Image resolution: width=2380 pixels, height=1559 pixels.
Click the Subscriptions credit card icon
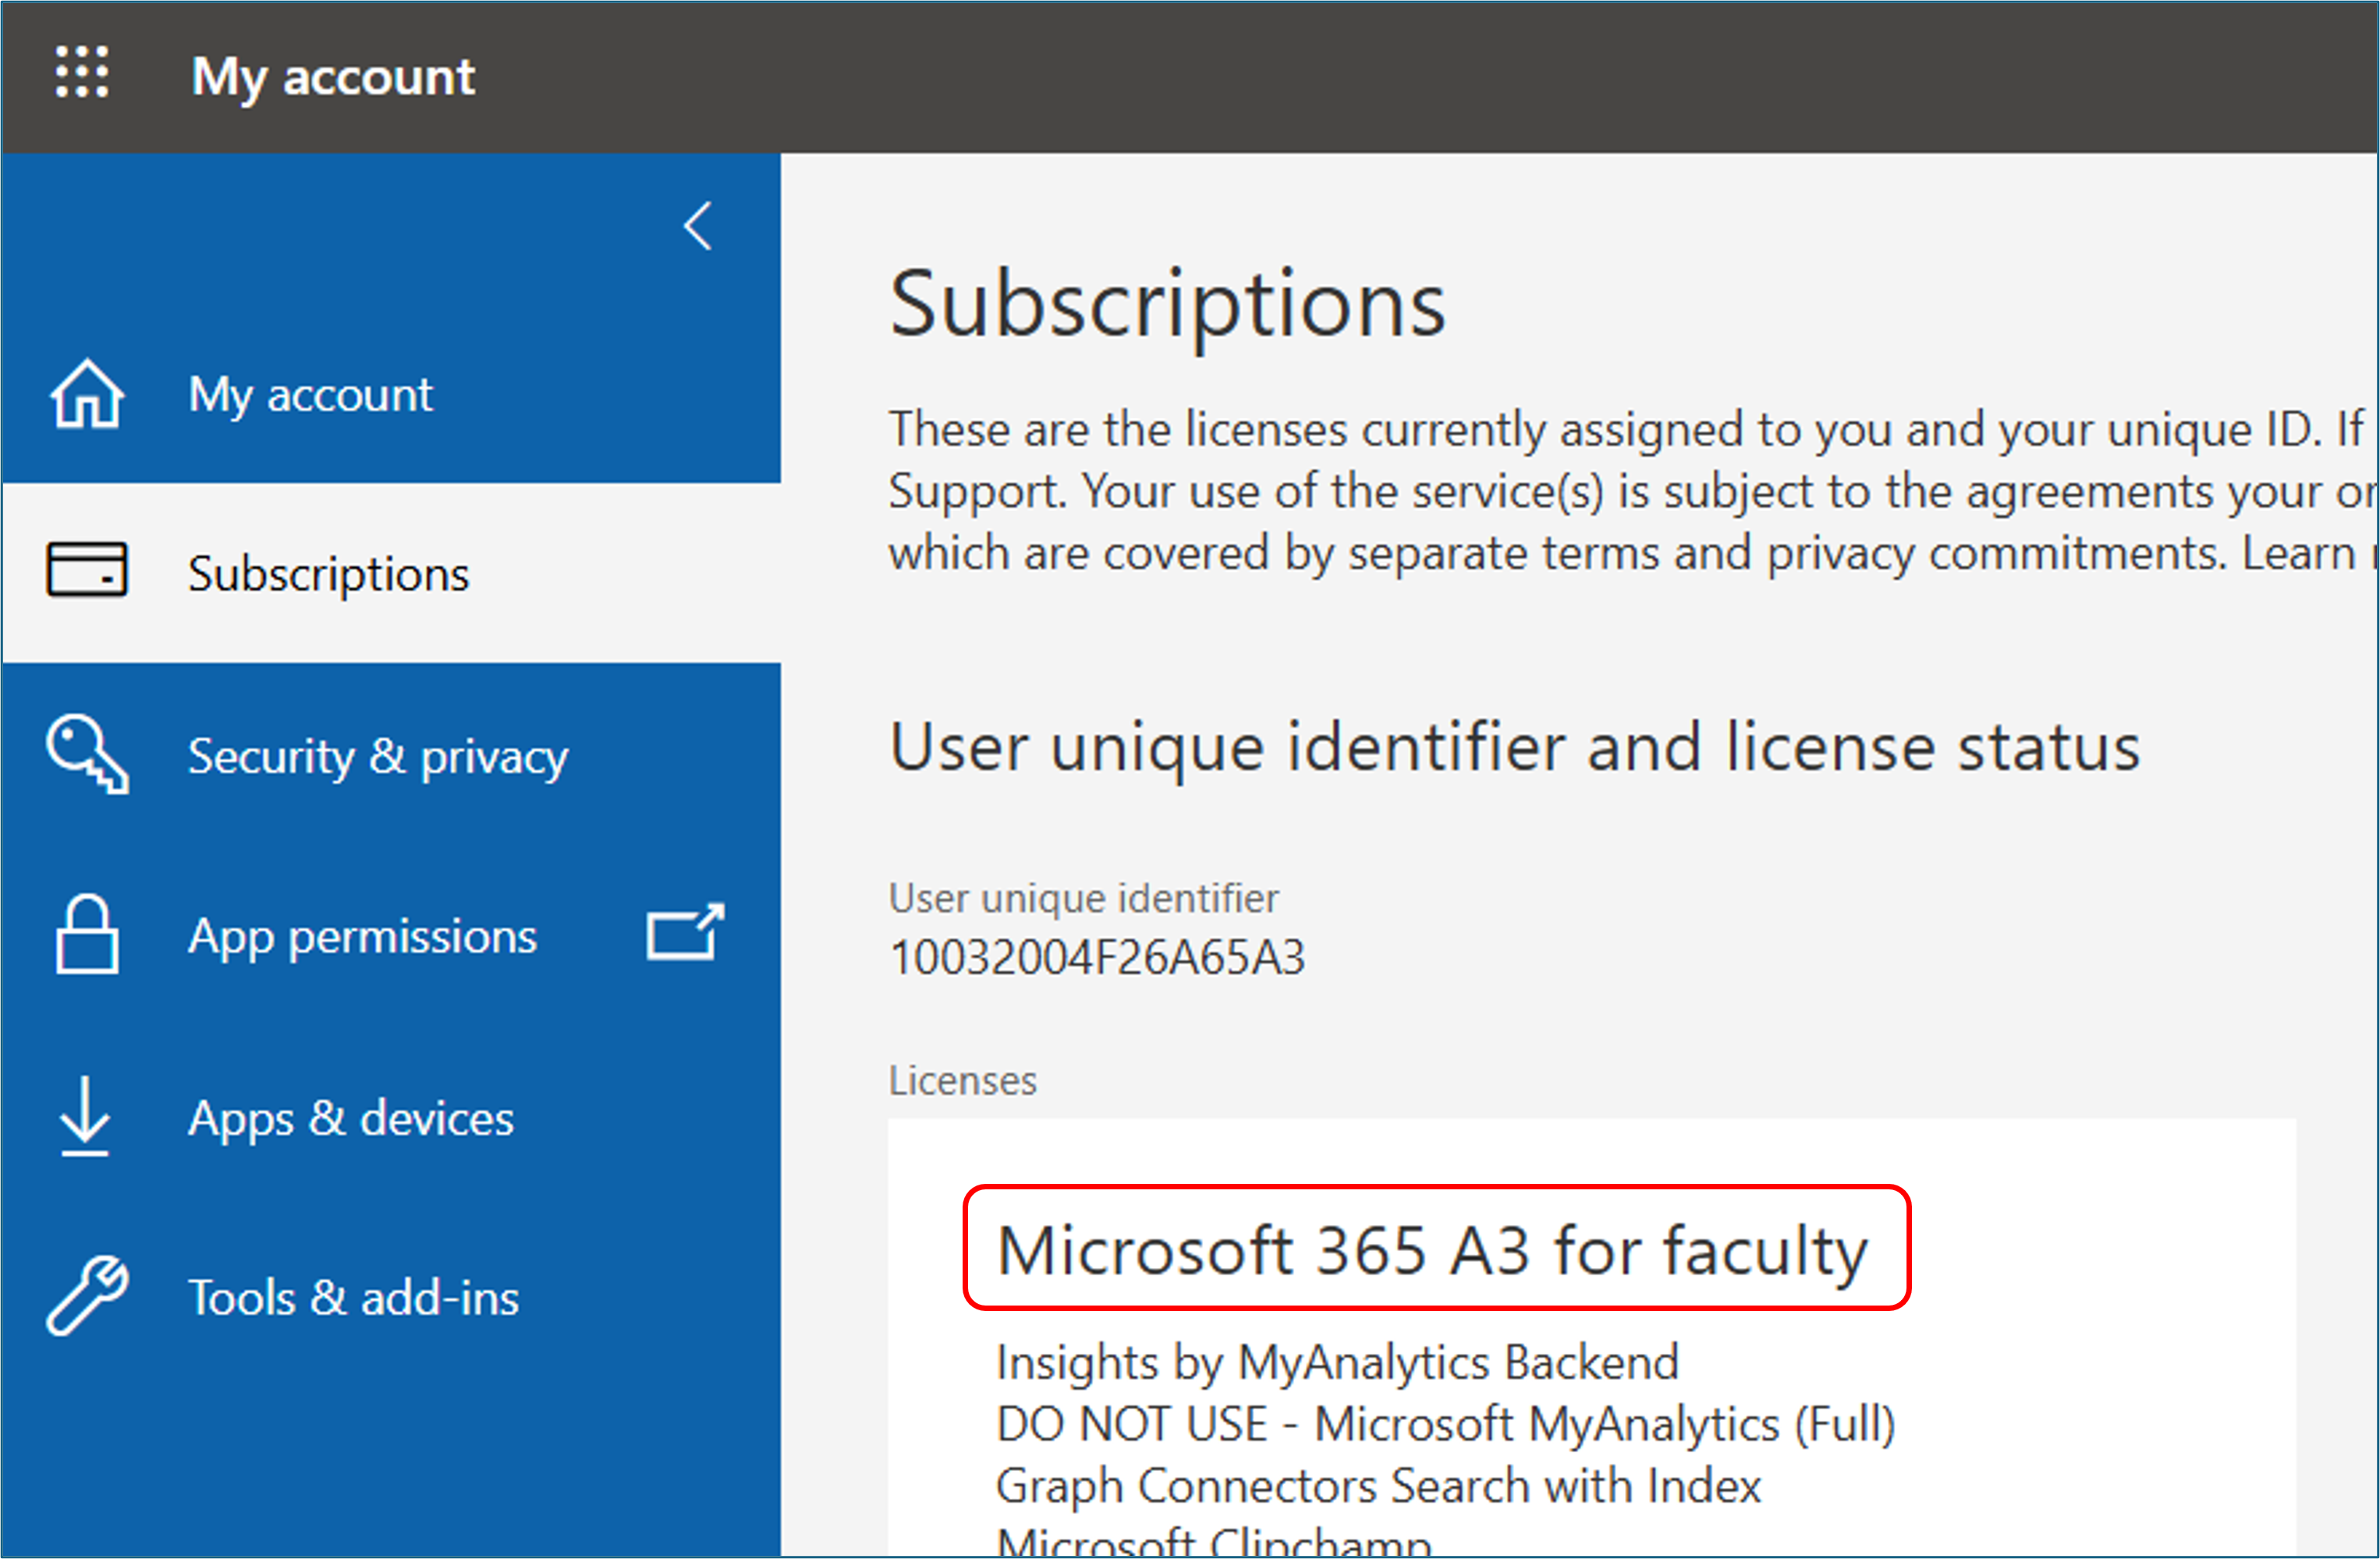pos(88,570)
